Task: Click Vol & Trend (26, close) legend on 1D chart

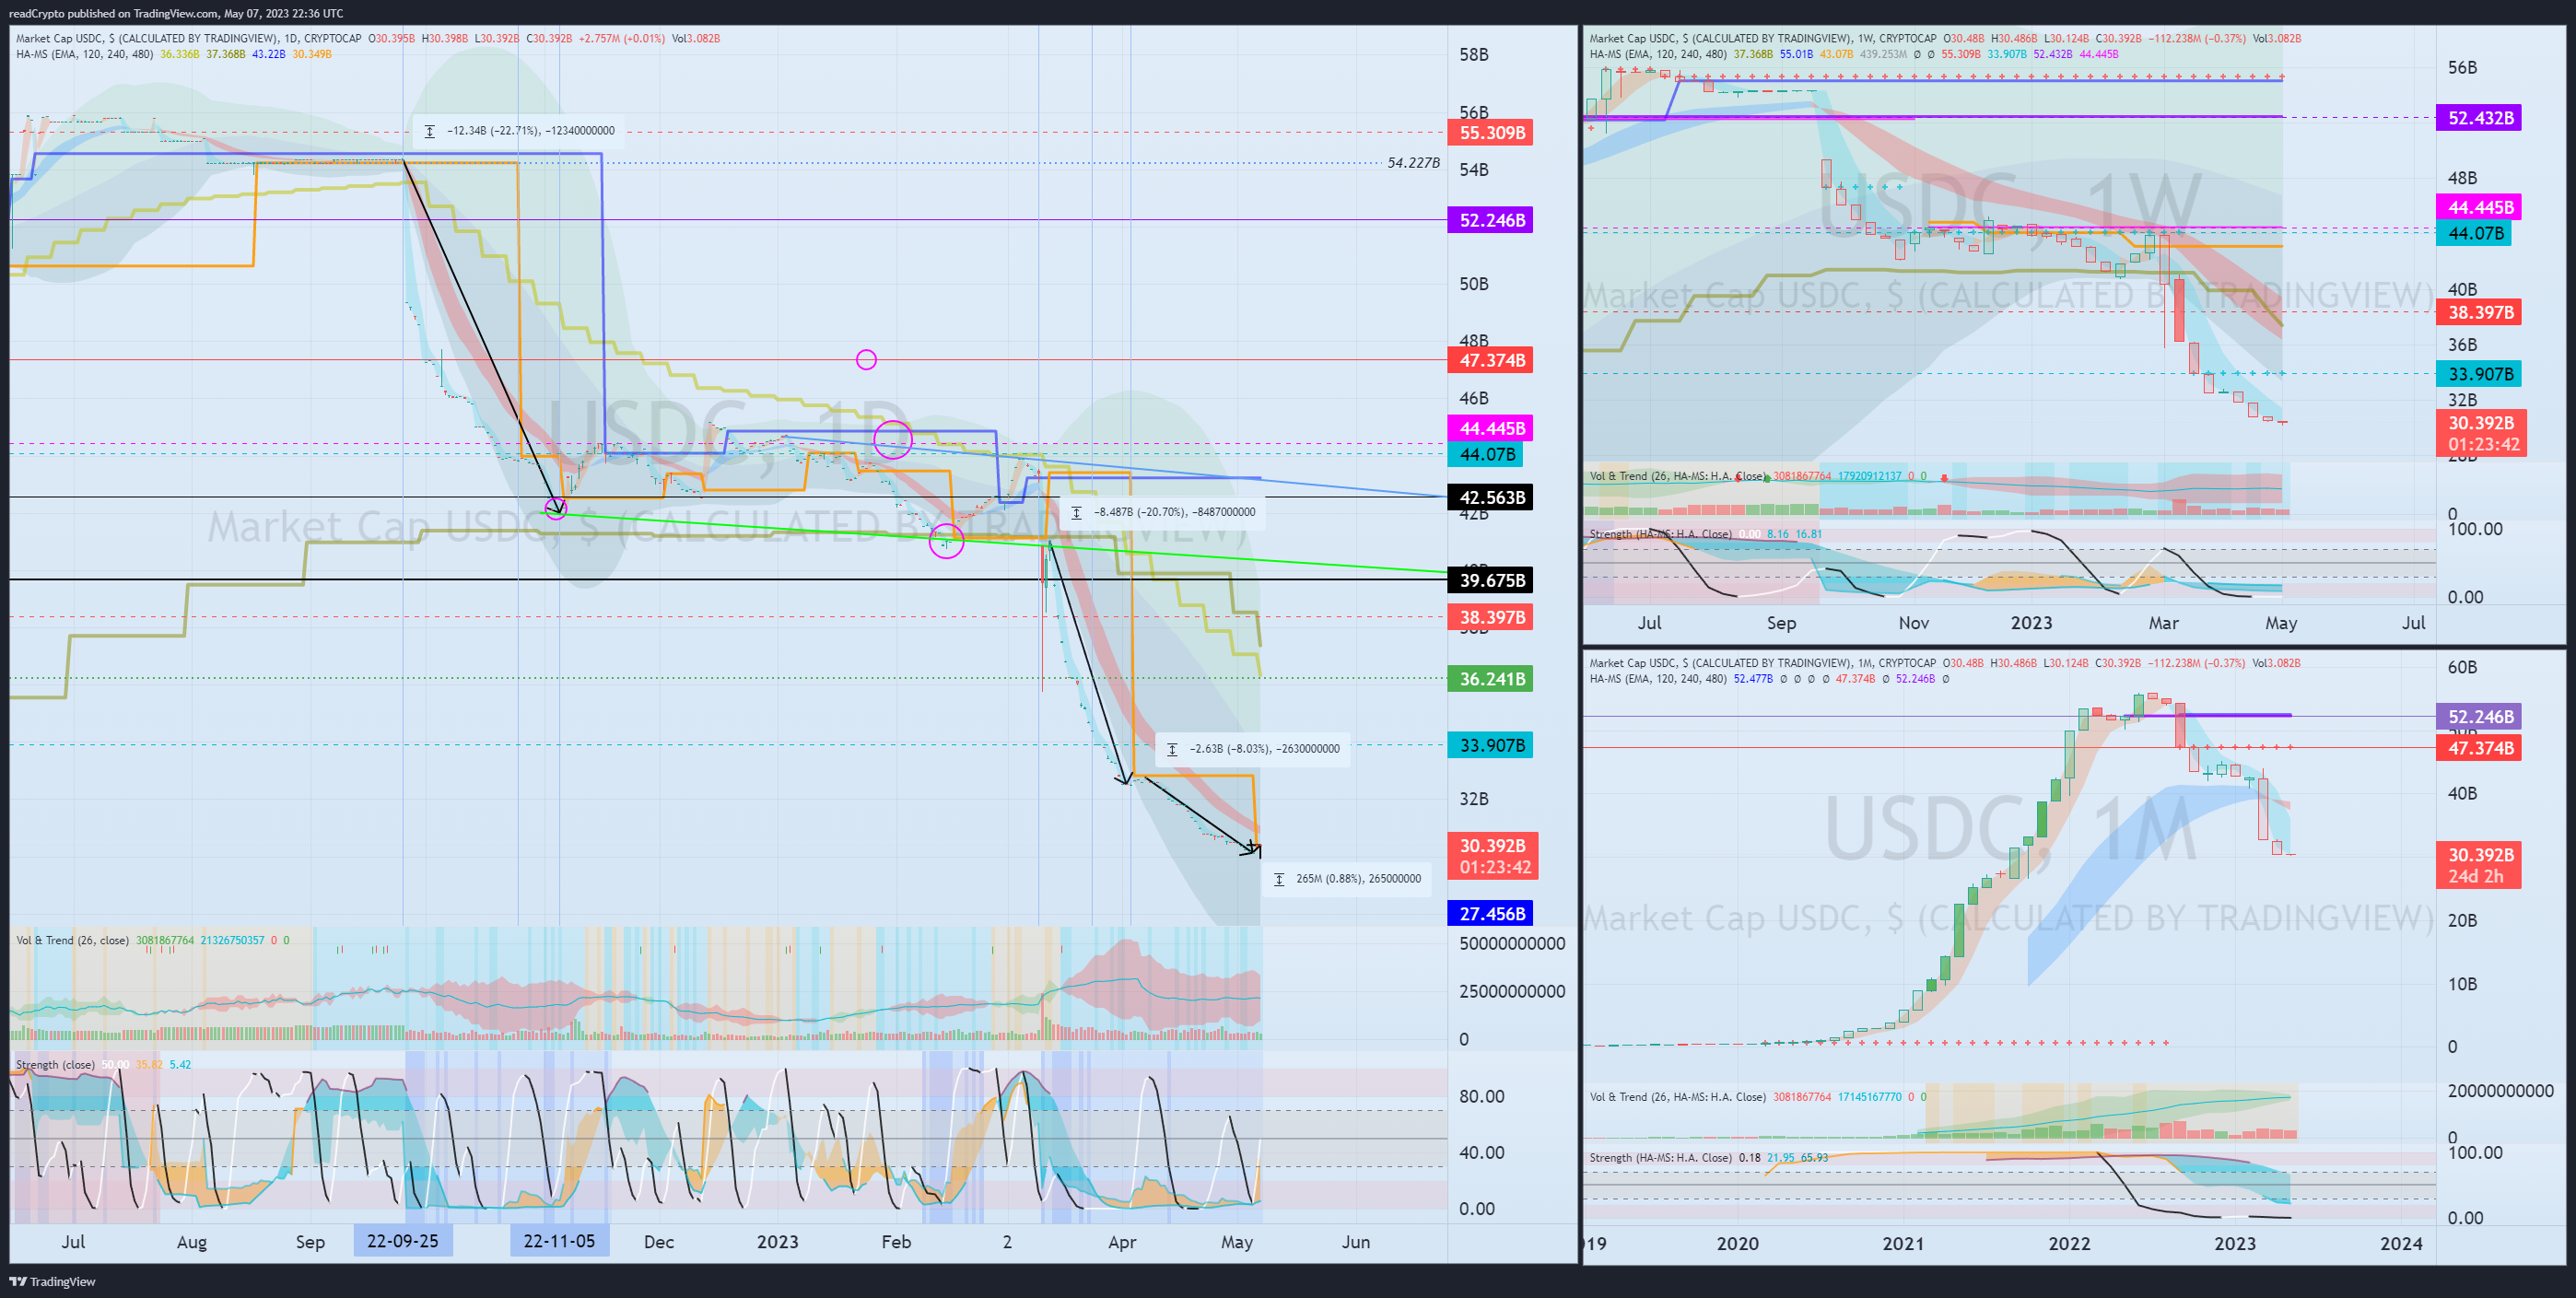Action: coord(72,940)
